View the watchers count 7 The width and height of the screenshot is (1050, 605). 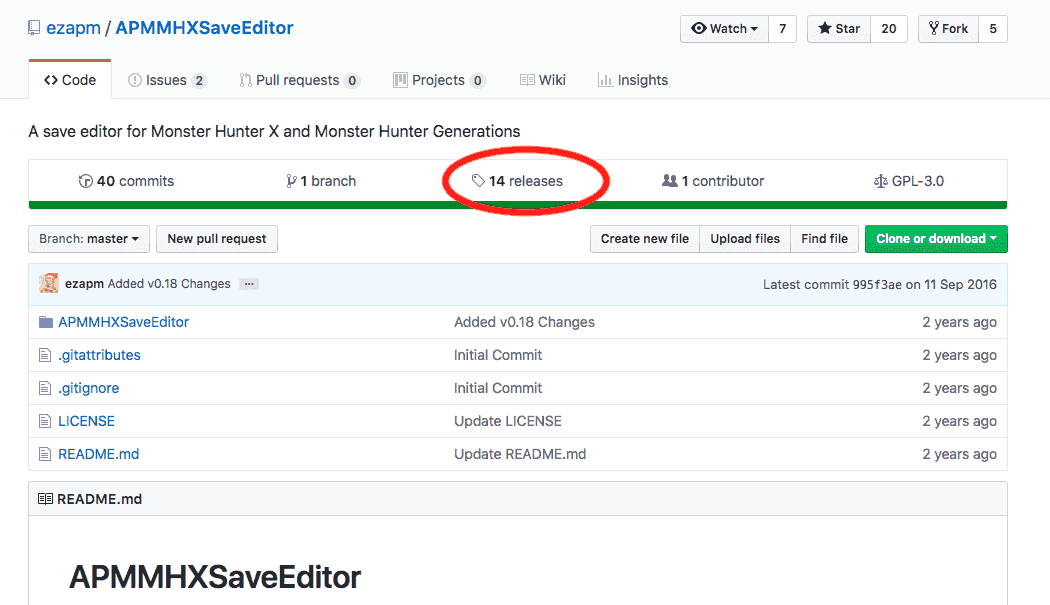(x=782, y=29)
